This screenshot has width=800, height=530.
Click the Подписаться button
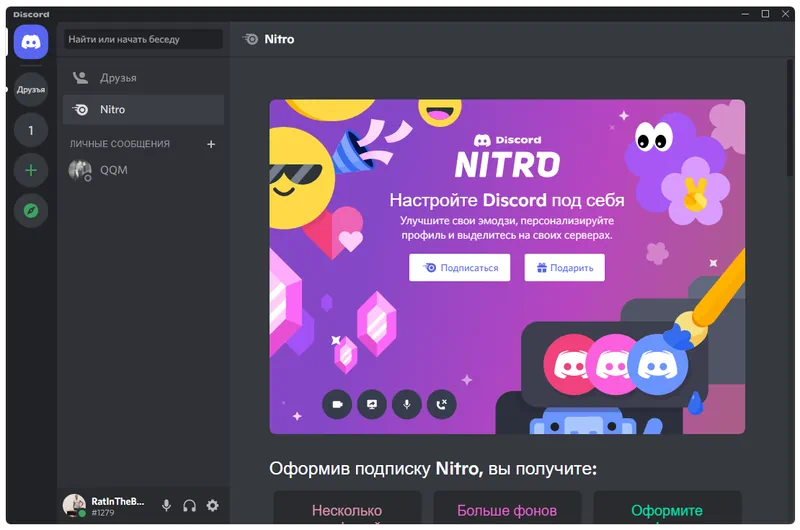pyautogui.click(x=460, y=268)
